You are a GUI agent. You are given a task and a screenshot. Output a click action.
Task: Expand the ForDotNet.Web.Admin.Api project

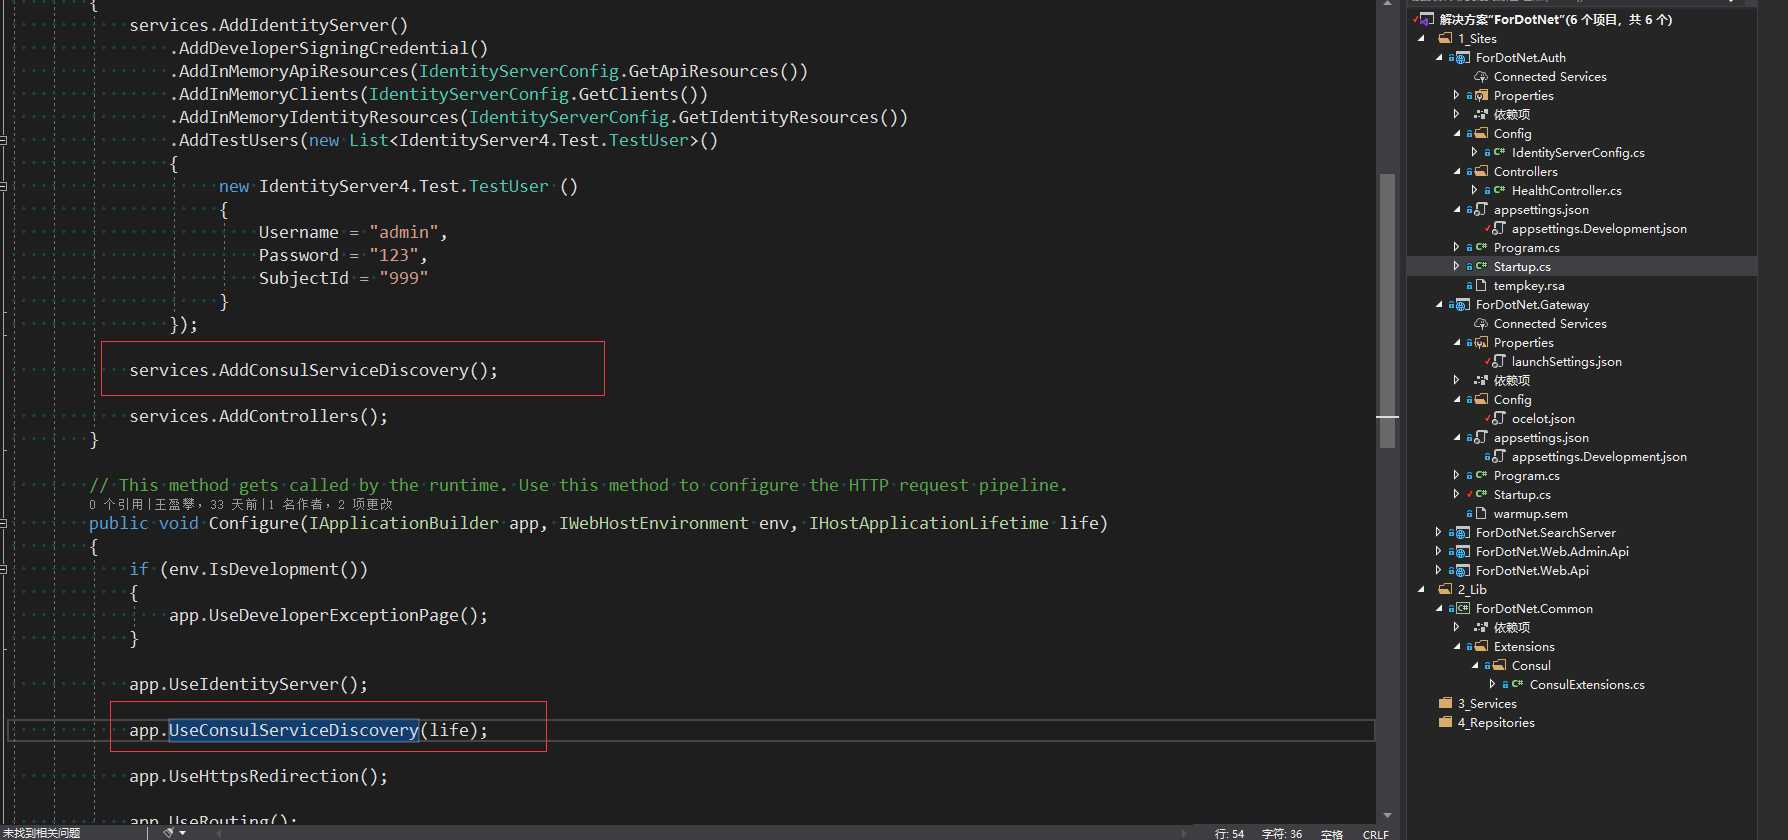[x=1438, y=551]
